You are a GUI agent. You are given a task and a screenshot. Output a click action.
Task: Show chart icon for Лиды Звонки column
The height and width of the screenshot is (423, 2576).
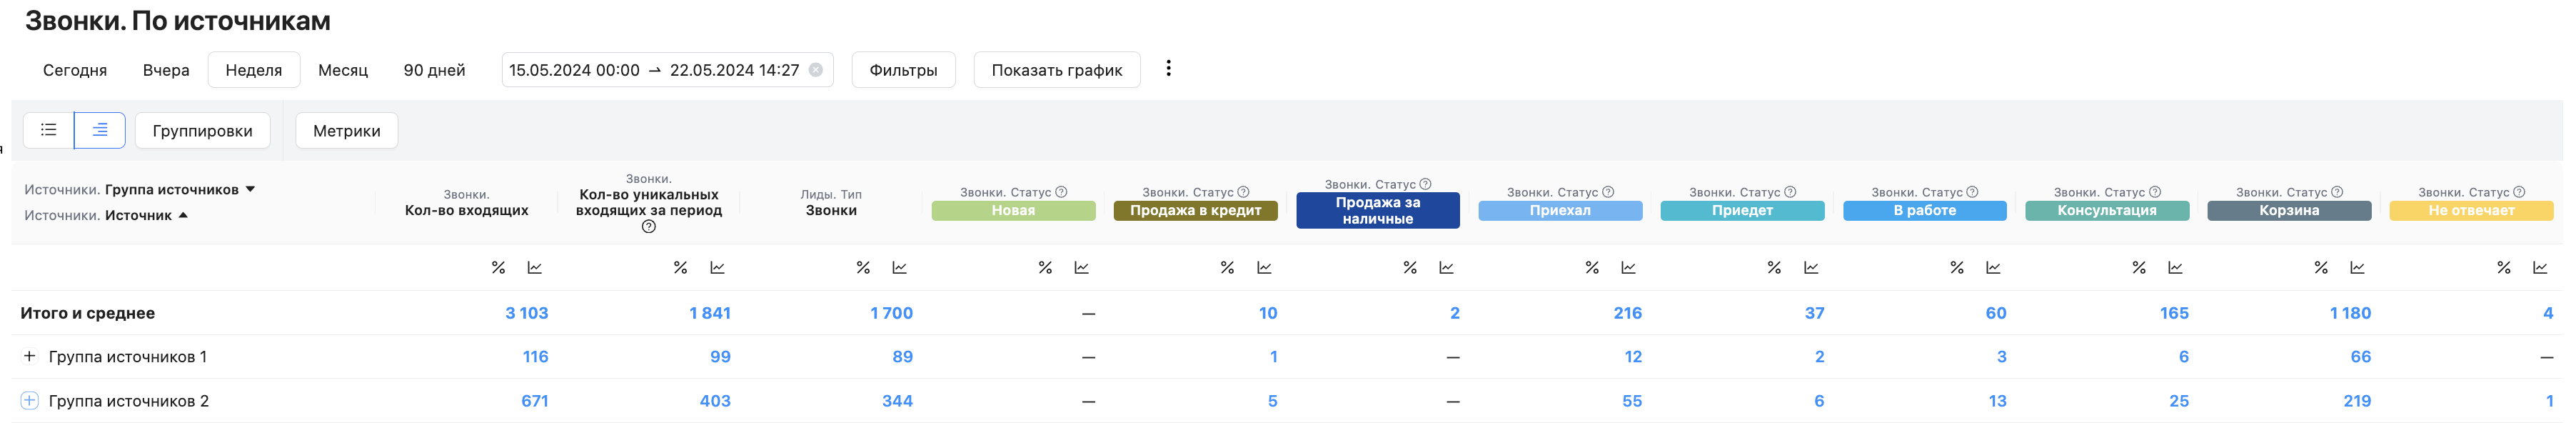pyautogui.click(x=899, y=267)
